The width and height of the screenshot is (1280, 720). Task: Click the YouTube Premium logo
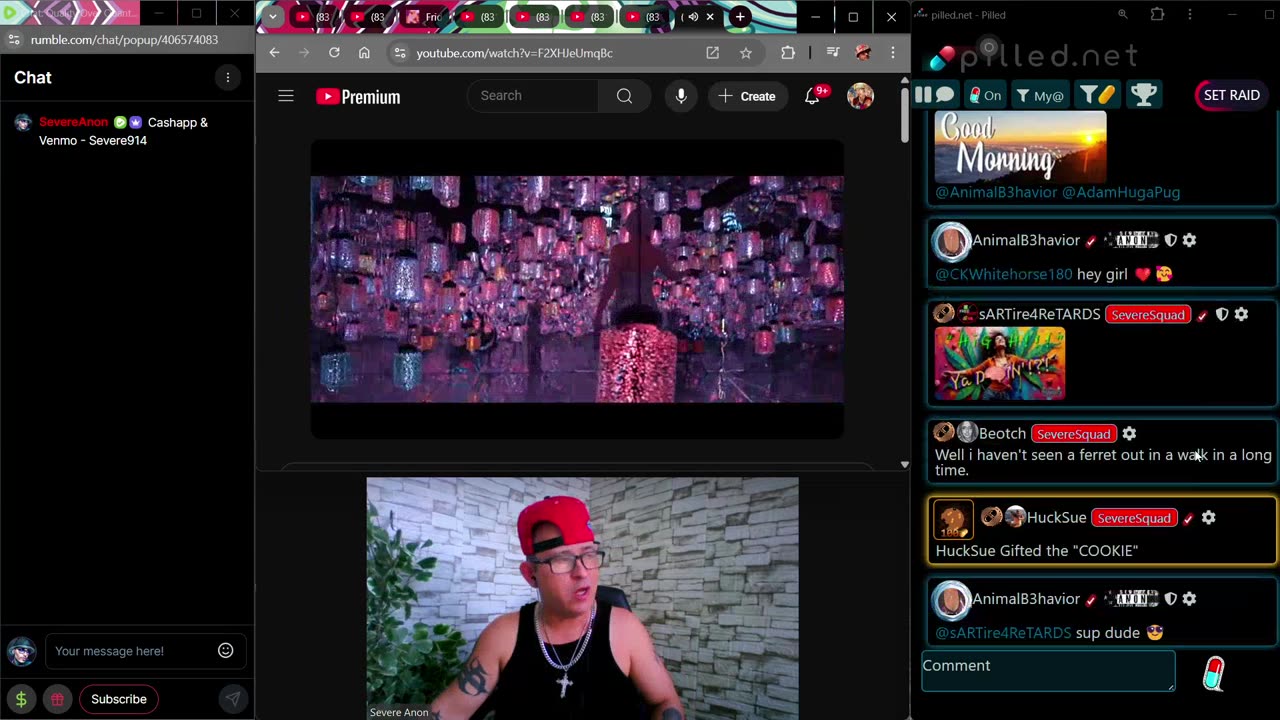[x=358, y=96]
